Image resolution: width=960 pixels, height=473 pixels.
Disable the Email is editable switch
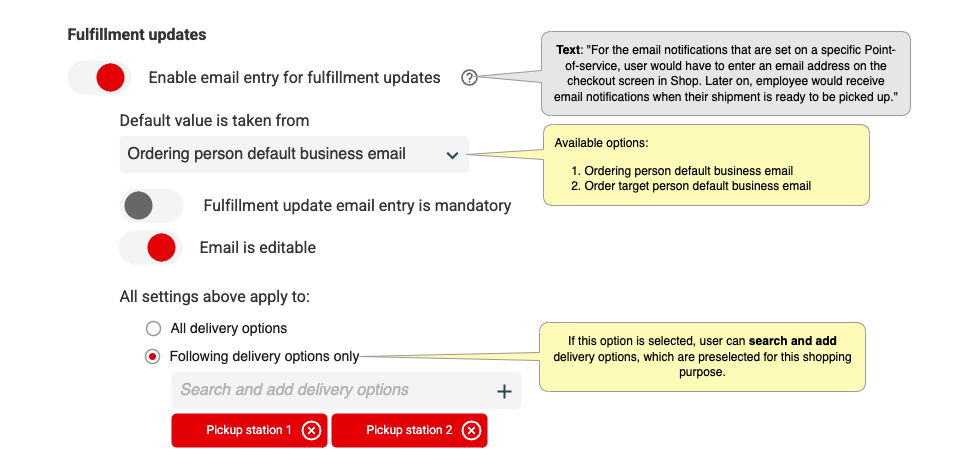tap(150, 247)
